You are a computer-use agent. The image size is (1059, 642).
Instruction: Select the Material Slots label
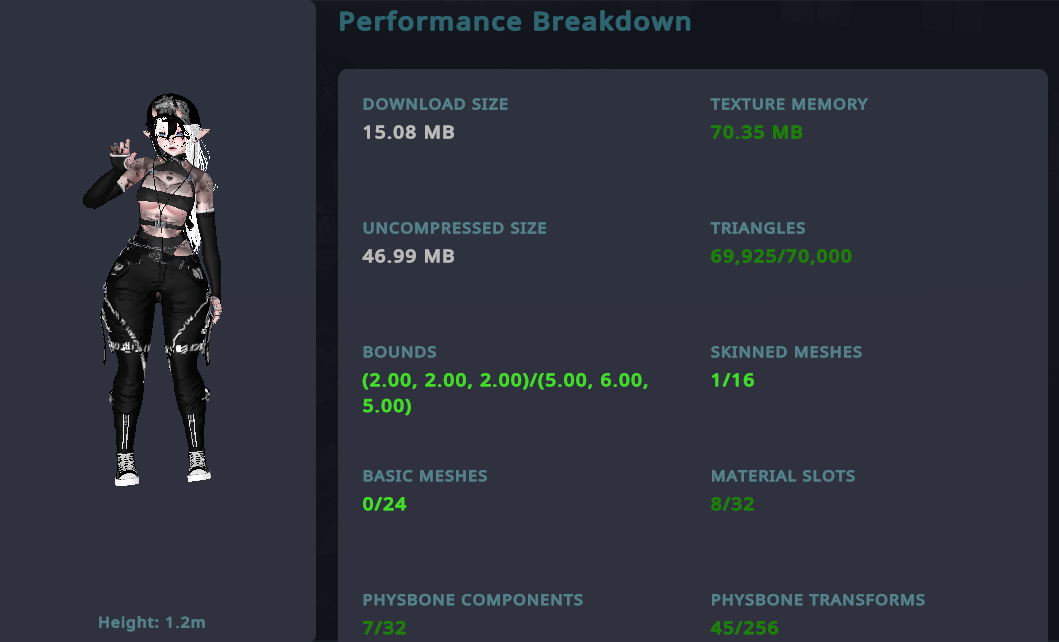pos(783,476)
